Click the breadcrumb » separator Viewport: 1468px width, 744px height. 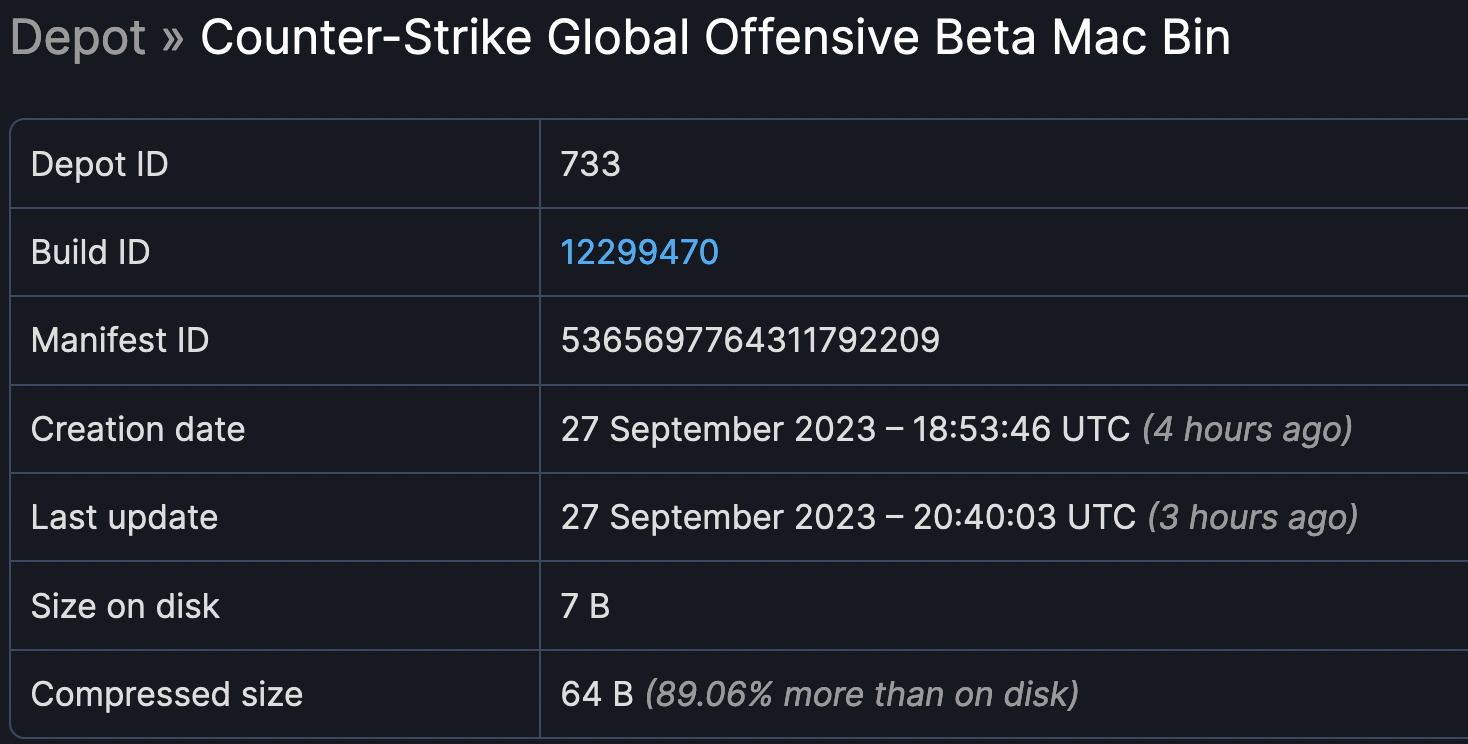pyautogui.click(x=173, y=39)
